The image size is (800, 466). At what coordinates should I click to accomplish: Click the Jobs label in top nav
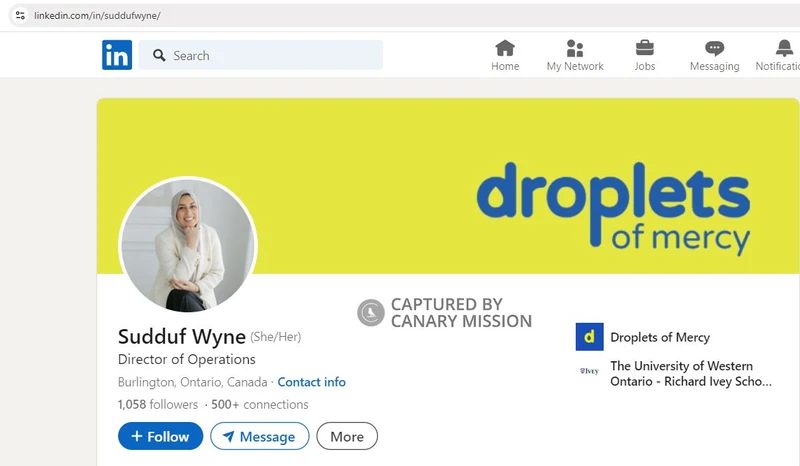645,66
